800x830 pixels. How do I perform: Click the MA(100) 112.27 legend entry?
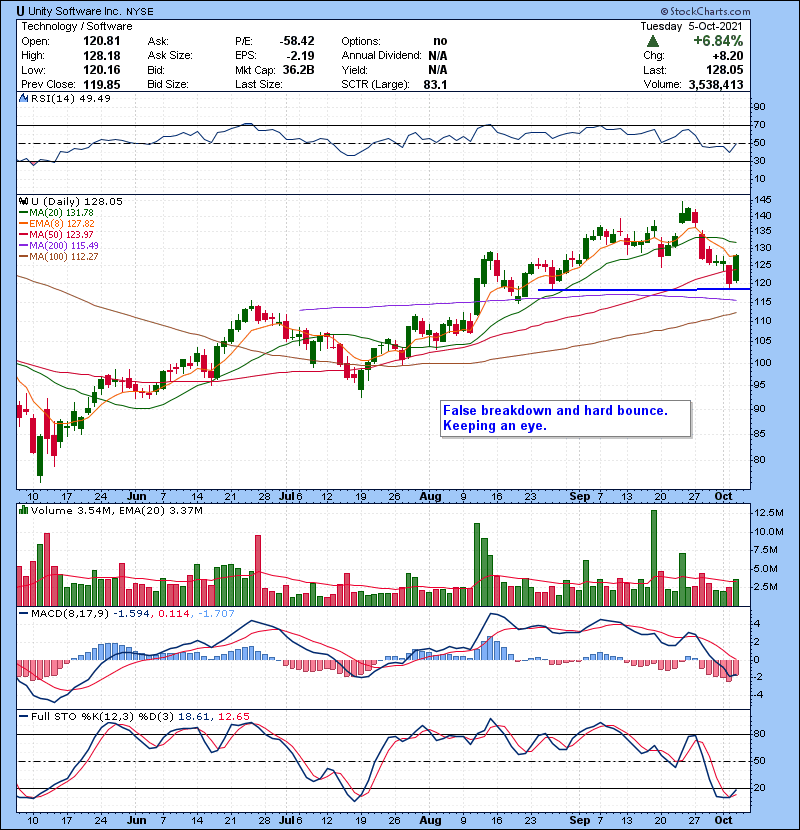[x=59, y=257]
